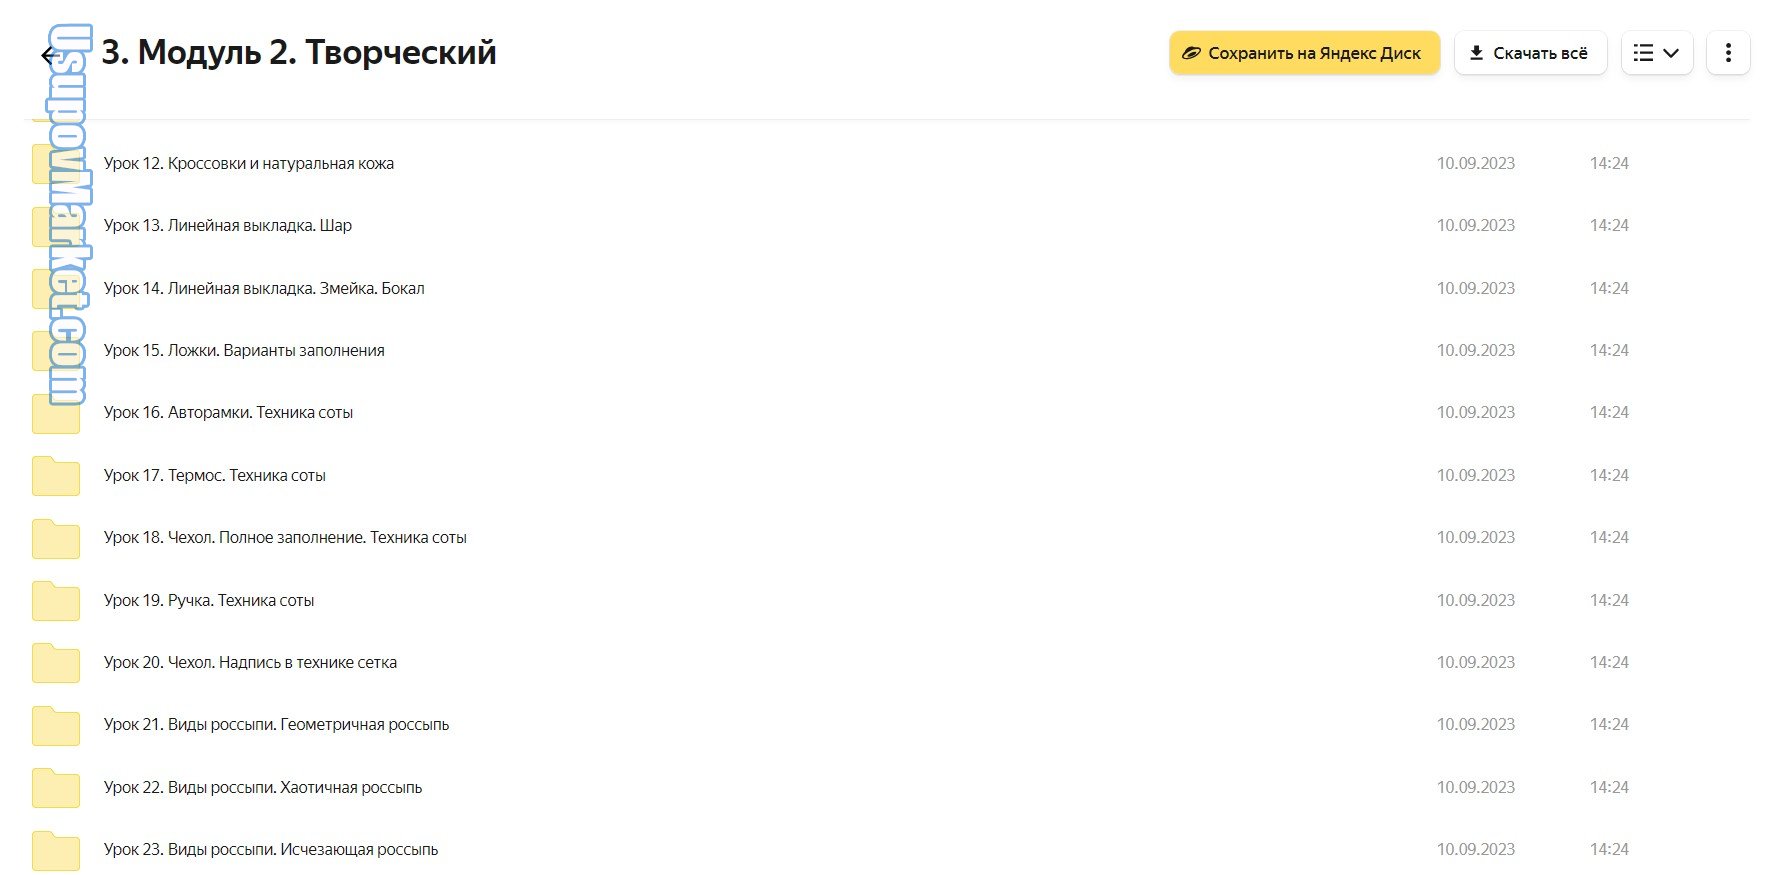Image resolution: width=1767 pixels, height=875 pixels.
Task: Open Урок 12. Кроссовки и натуральная кожа
Action: (x=249, y=163)
